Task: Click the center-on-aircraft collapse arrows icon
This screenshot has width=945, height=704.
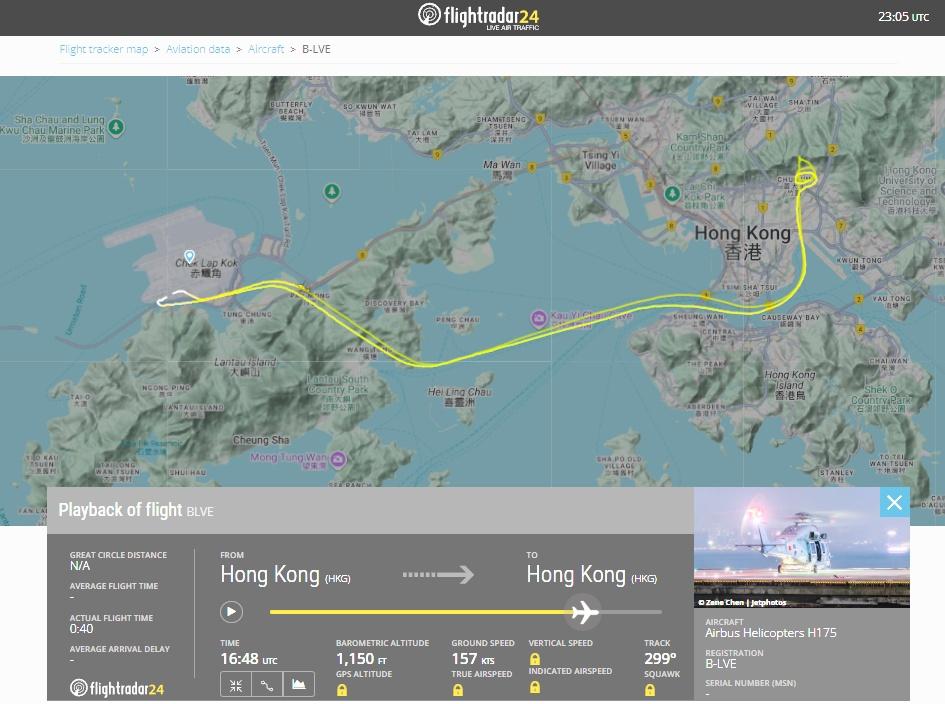Action: 236,685
